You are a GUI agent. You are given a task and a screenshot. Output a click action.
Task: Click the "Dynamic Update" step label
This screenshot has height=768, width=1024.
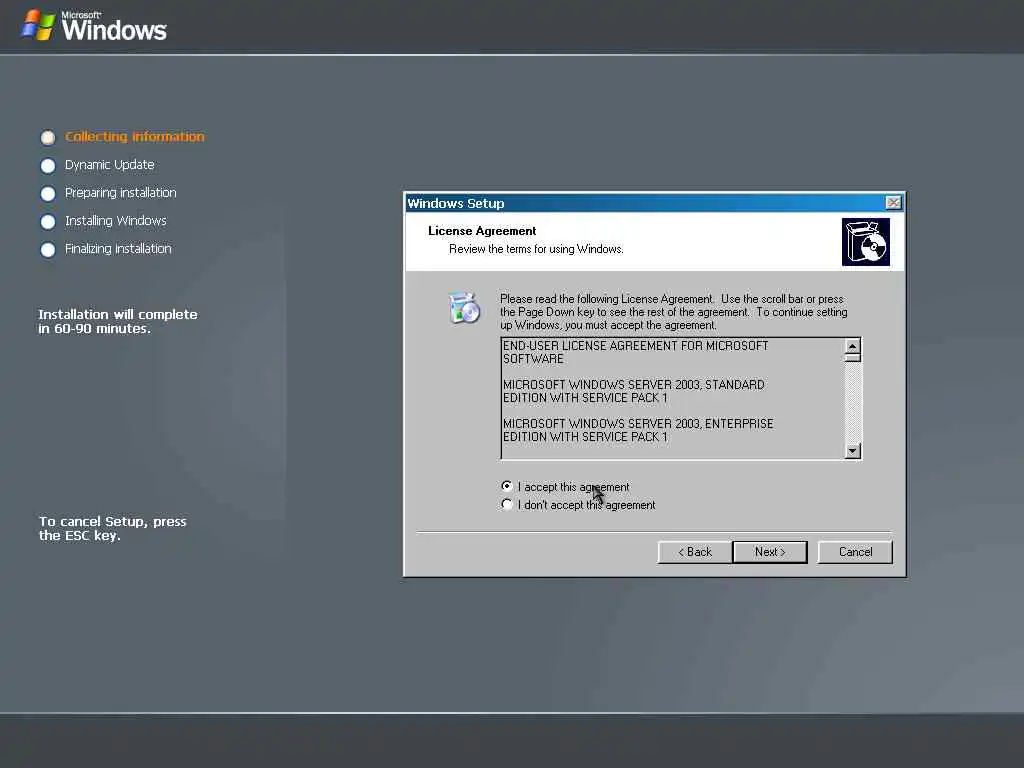click(x=110, y=165)
